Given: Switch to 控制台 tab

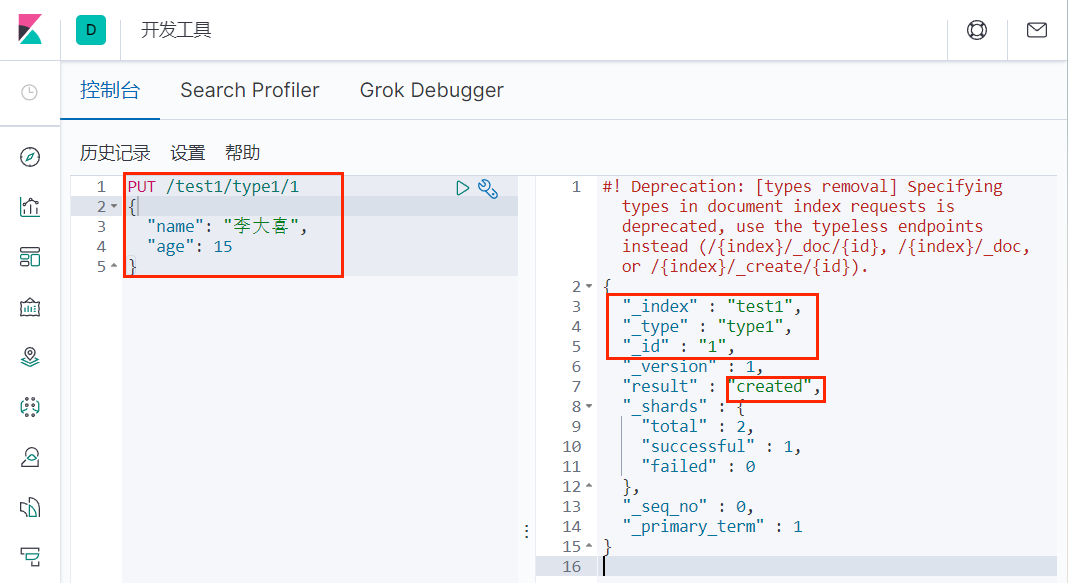Looking at the screenshot, I should point(110,90).
